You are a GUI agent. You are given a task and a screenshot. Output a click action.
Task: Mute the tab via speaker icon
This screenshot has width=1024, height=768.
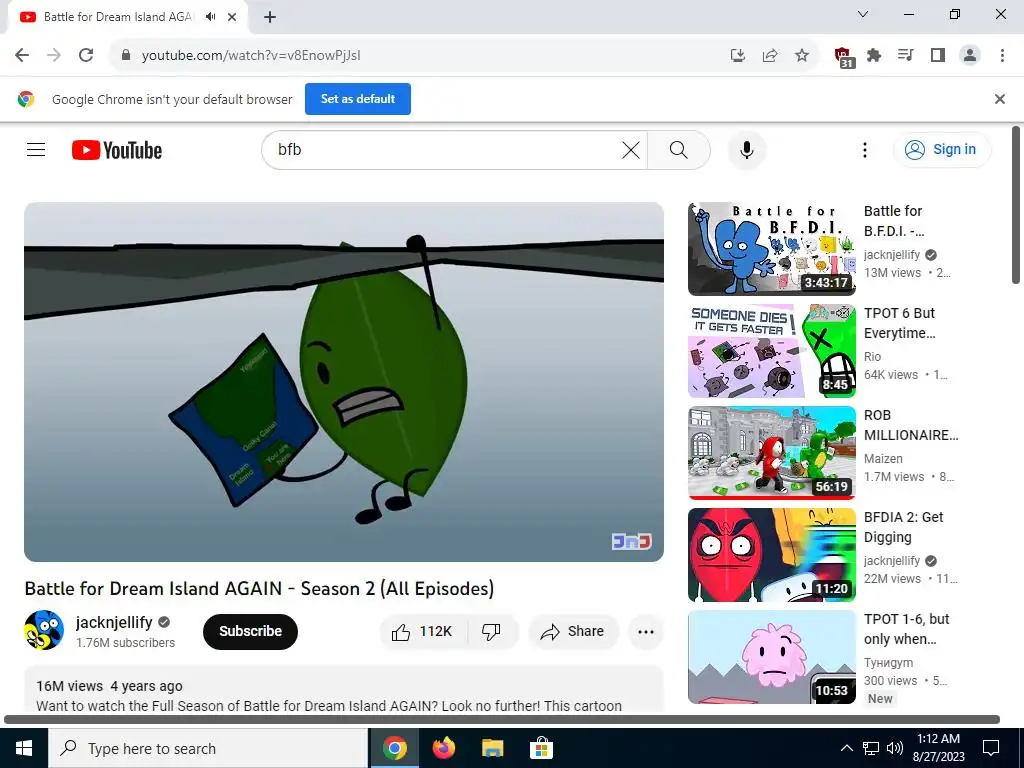coord(210,17)
